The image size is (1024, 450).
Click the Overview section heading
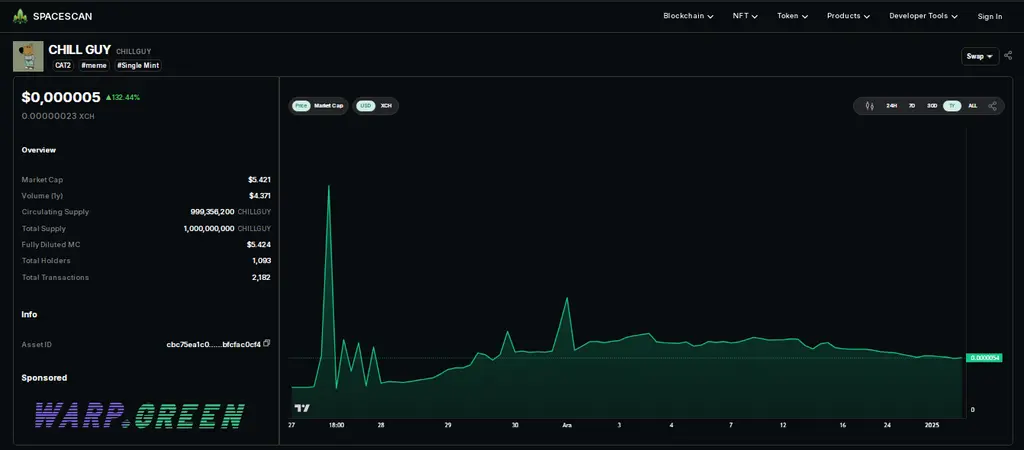(x=39, y=150)
